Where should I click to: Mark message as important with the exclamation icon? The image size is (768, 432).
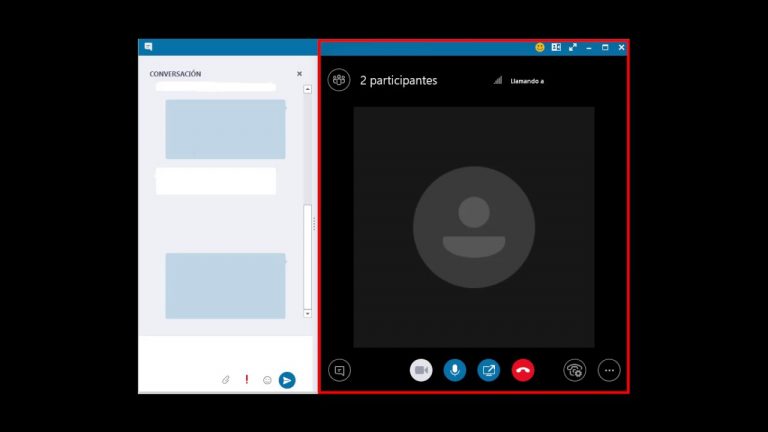(x=247, y=379)
